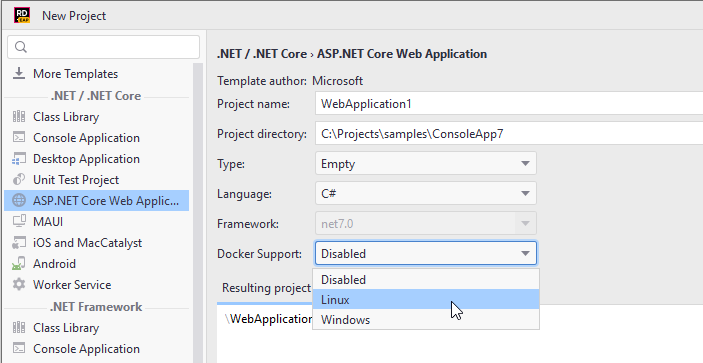
Task: Click the Rider RD logo icon
Action: point(22,15)
